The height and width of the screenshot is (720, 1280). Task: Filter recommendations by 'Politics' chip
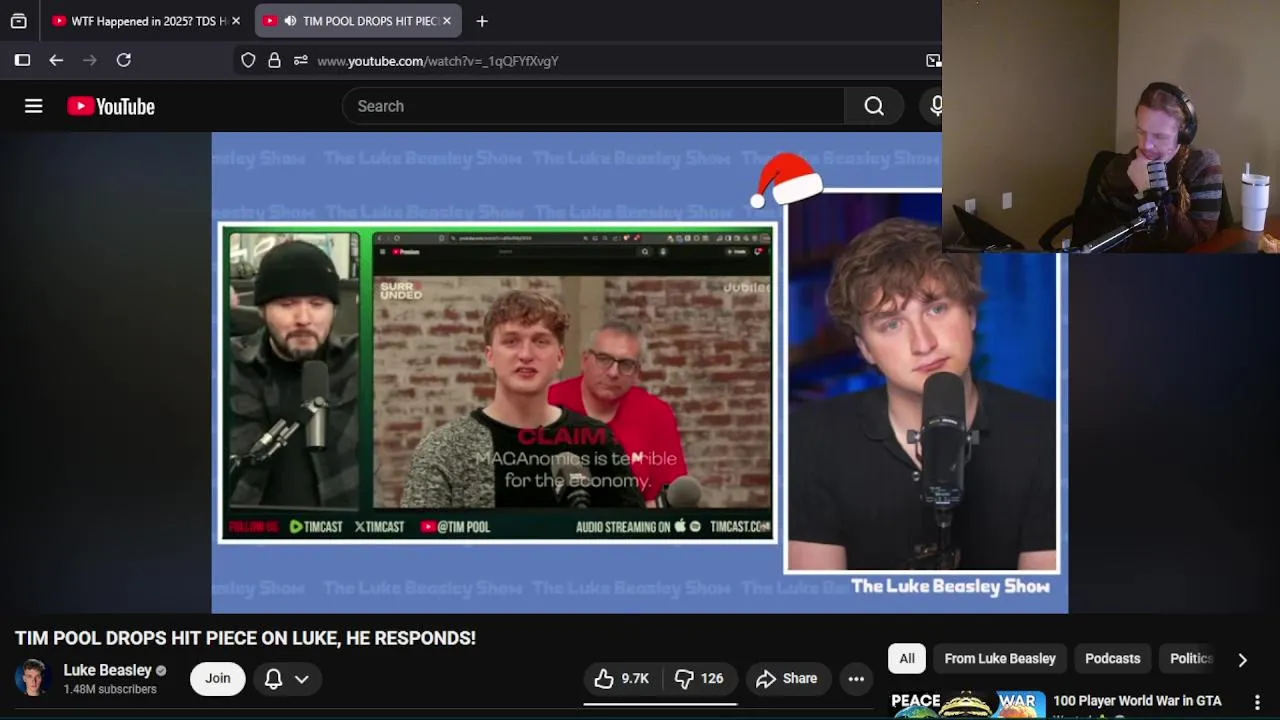point(1191,658)
